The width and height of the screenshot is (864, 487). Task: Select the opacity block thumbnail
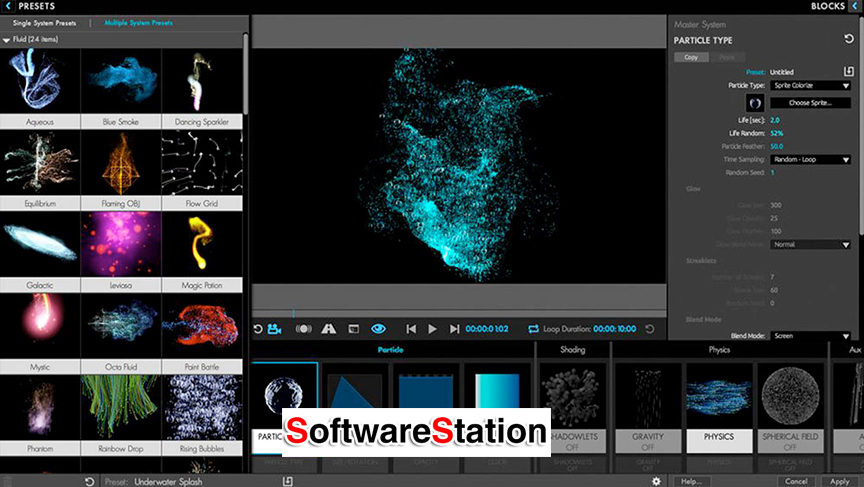tap(425, 391)
